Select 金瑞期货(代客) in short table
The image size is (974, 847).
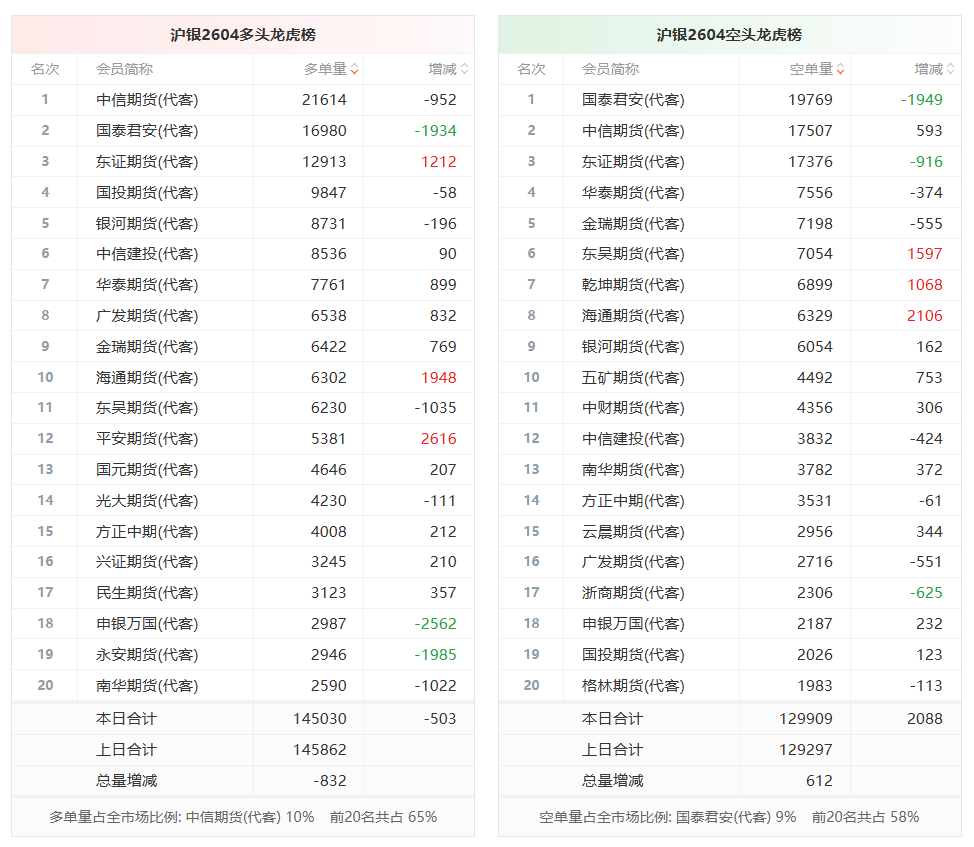[x=634, y=224]
